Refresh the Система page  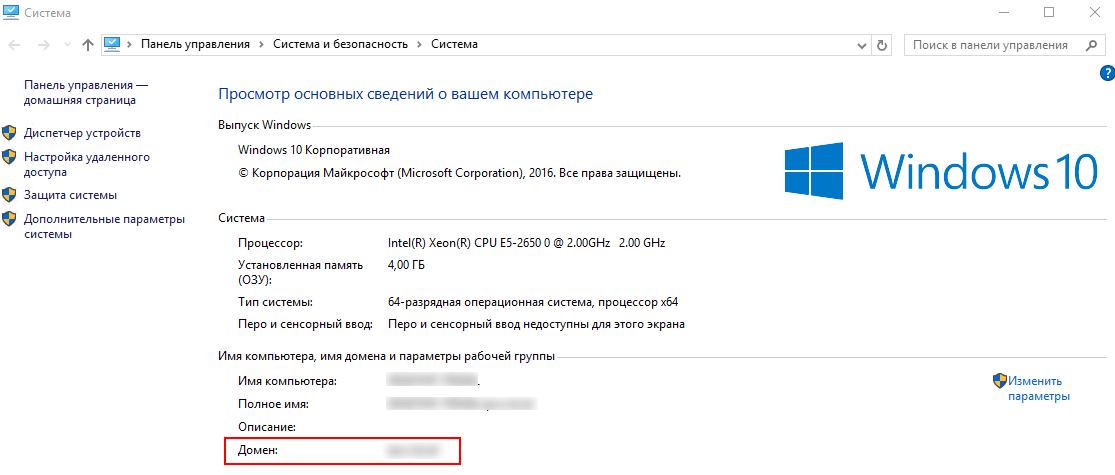pyautogui.click(x=882, y=45)
